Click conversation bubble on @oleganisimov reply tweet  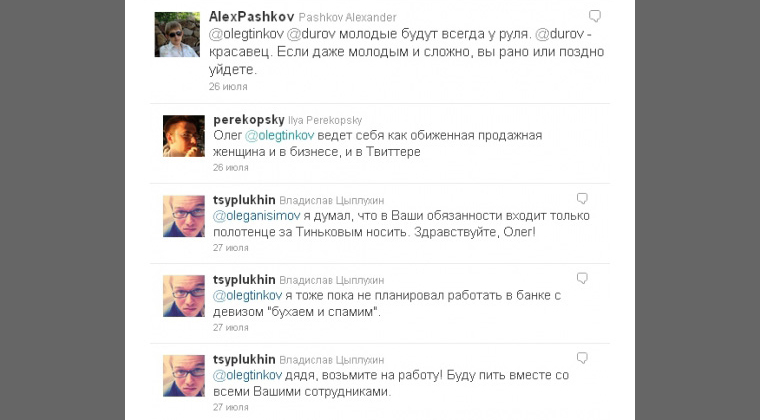point(582,198)
